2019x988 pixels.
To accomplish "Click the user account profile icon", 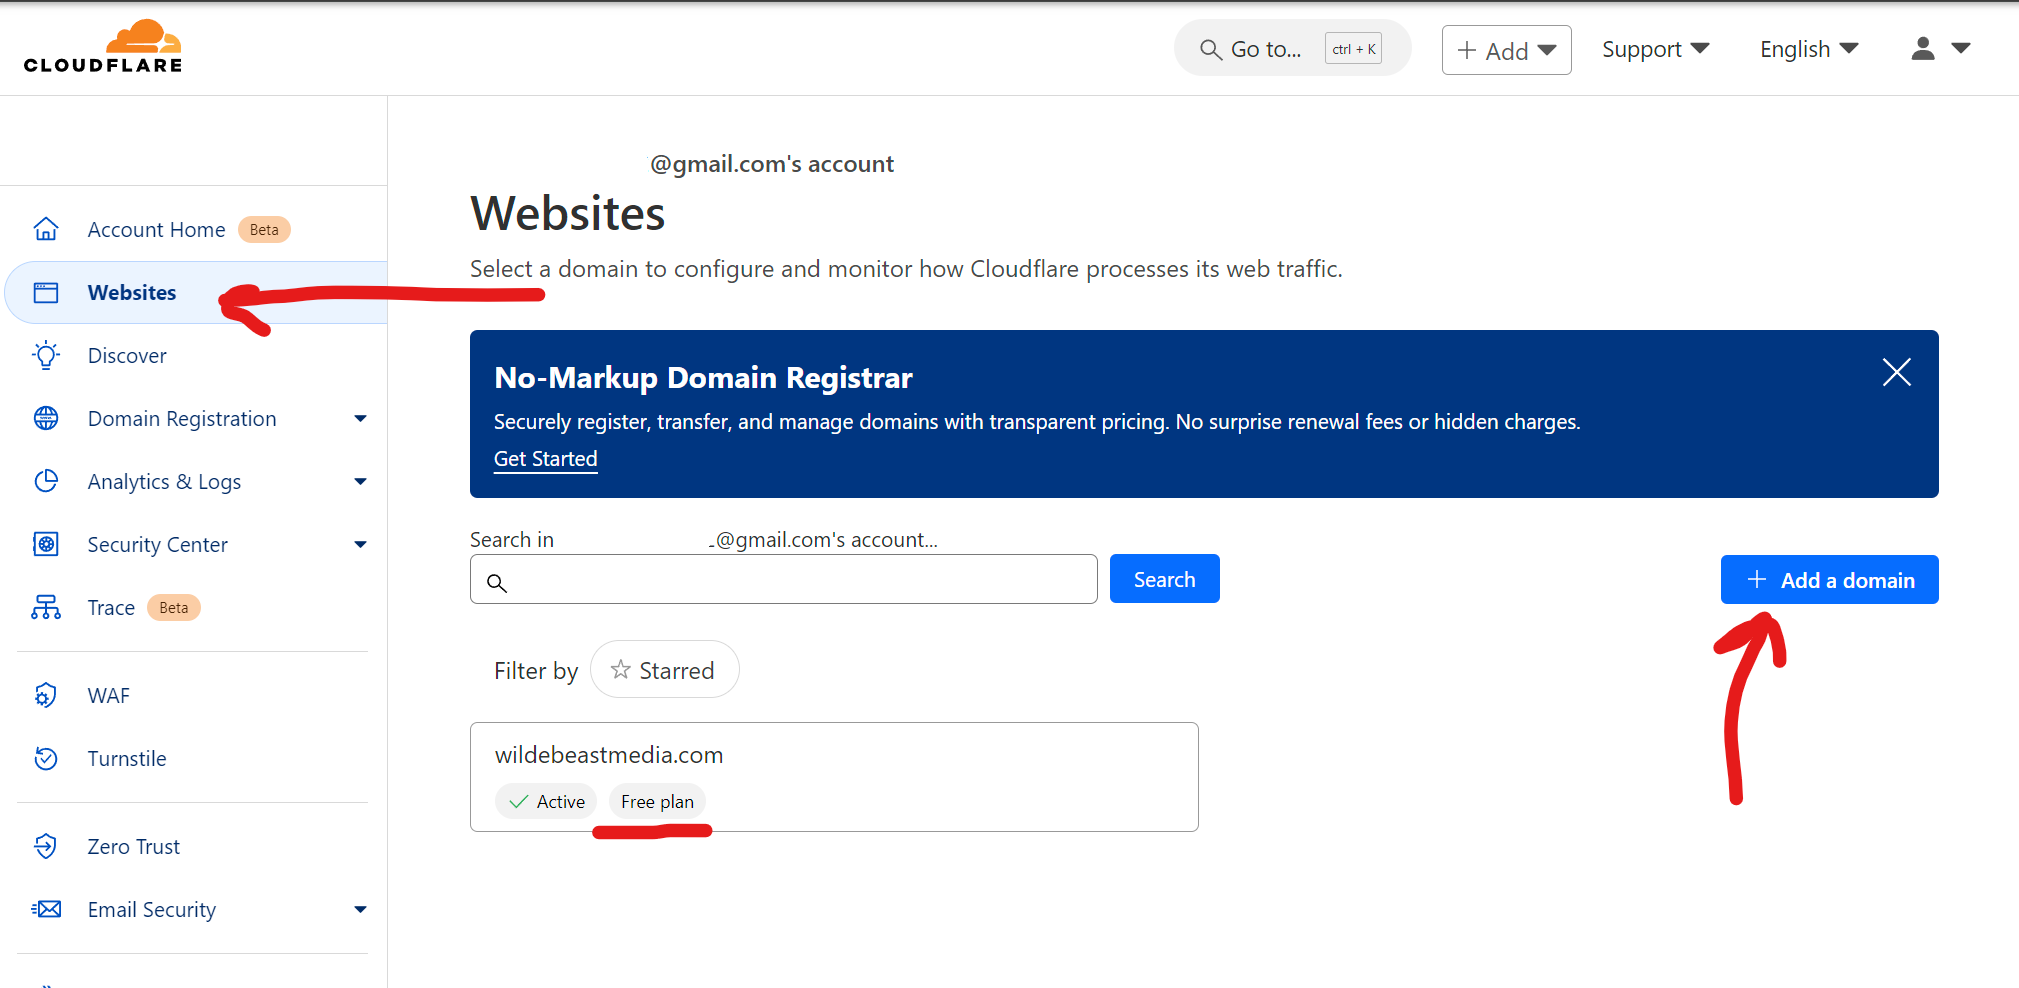I will (x=1921, y=49).
